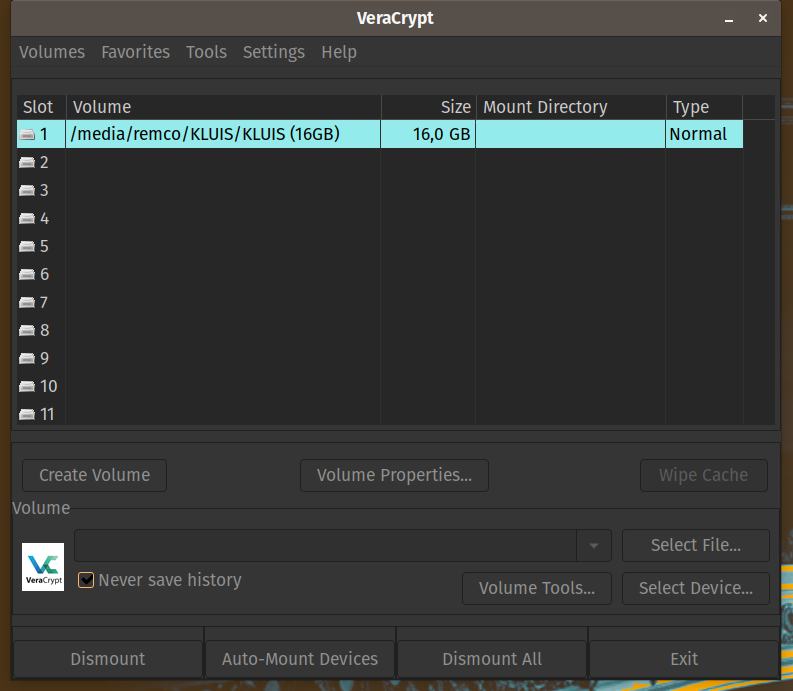Screen dimensions: 793x691
Task: Choose the slot 9 drive icon
Action: (27, 359)
